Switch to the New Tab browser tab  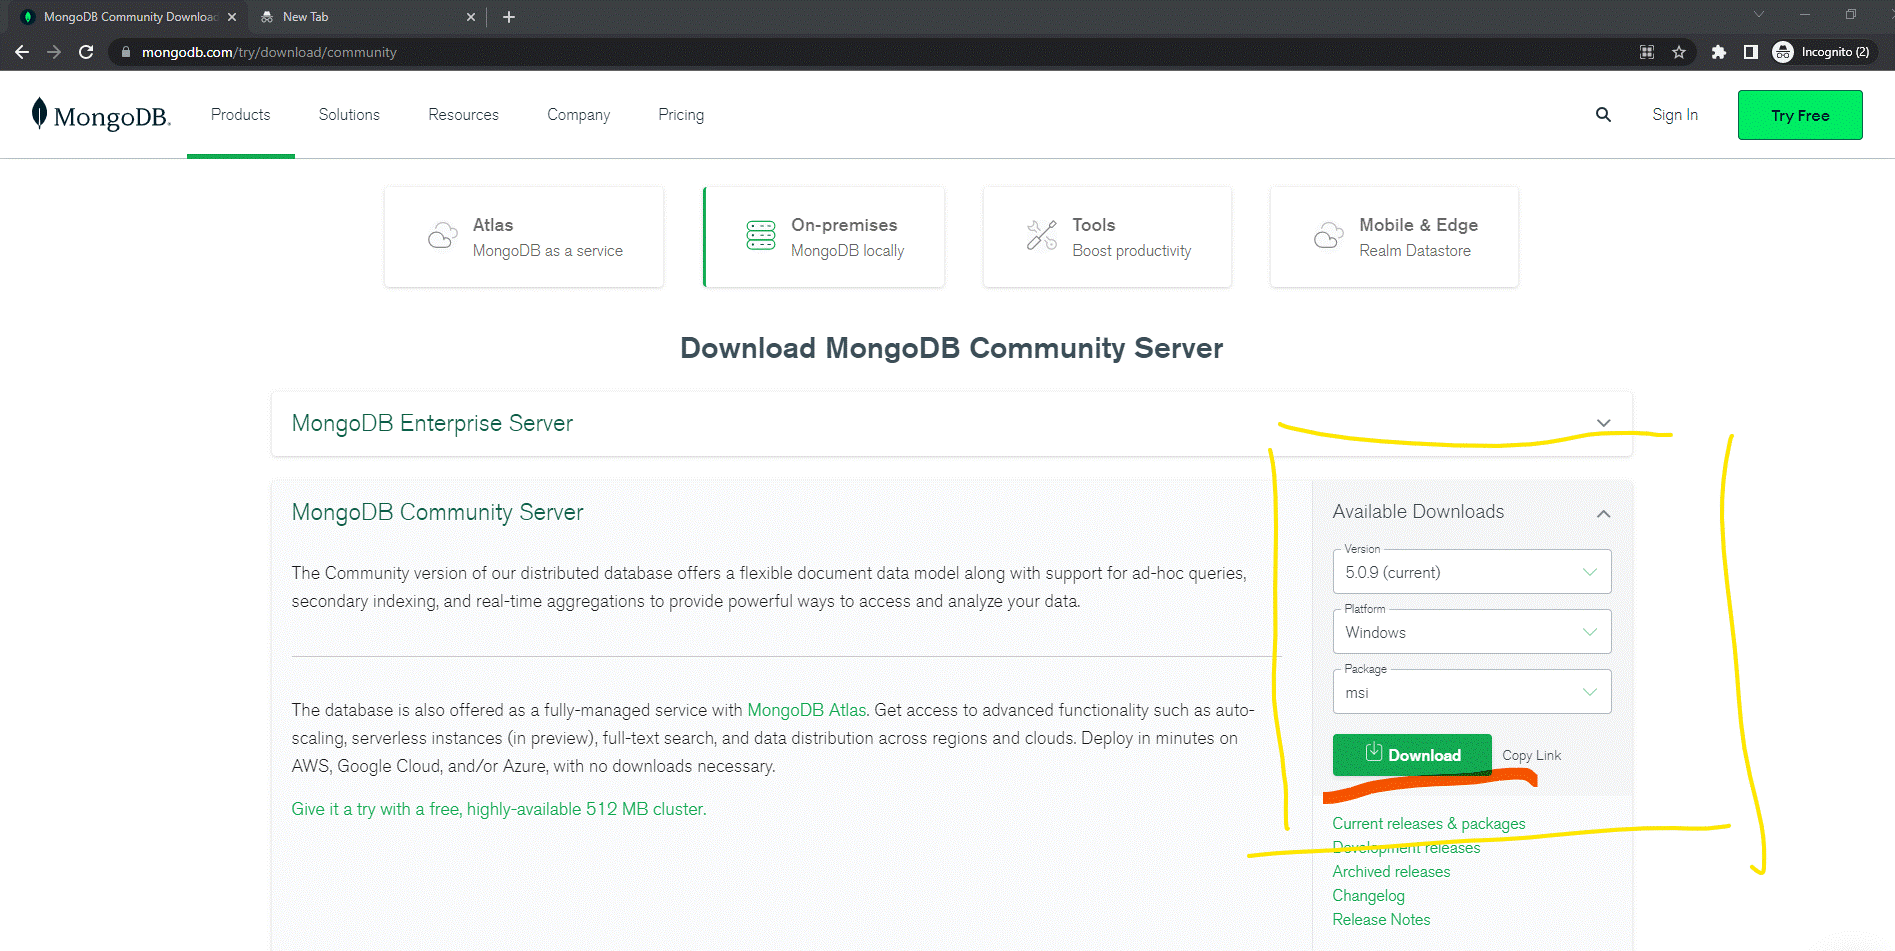click(306, 17)
